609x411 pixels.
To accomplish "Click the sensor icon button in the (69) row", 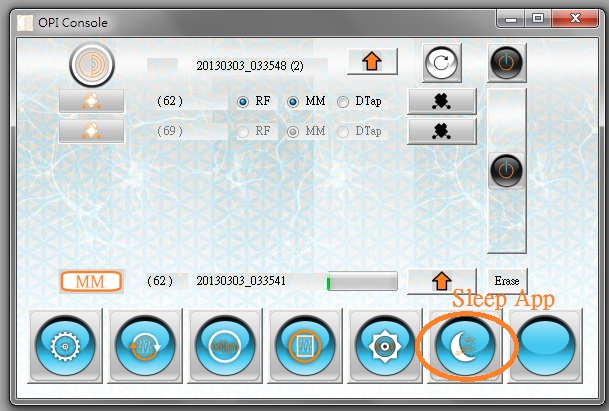I will pyautogui.click(x=92, y=131).
